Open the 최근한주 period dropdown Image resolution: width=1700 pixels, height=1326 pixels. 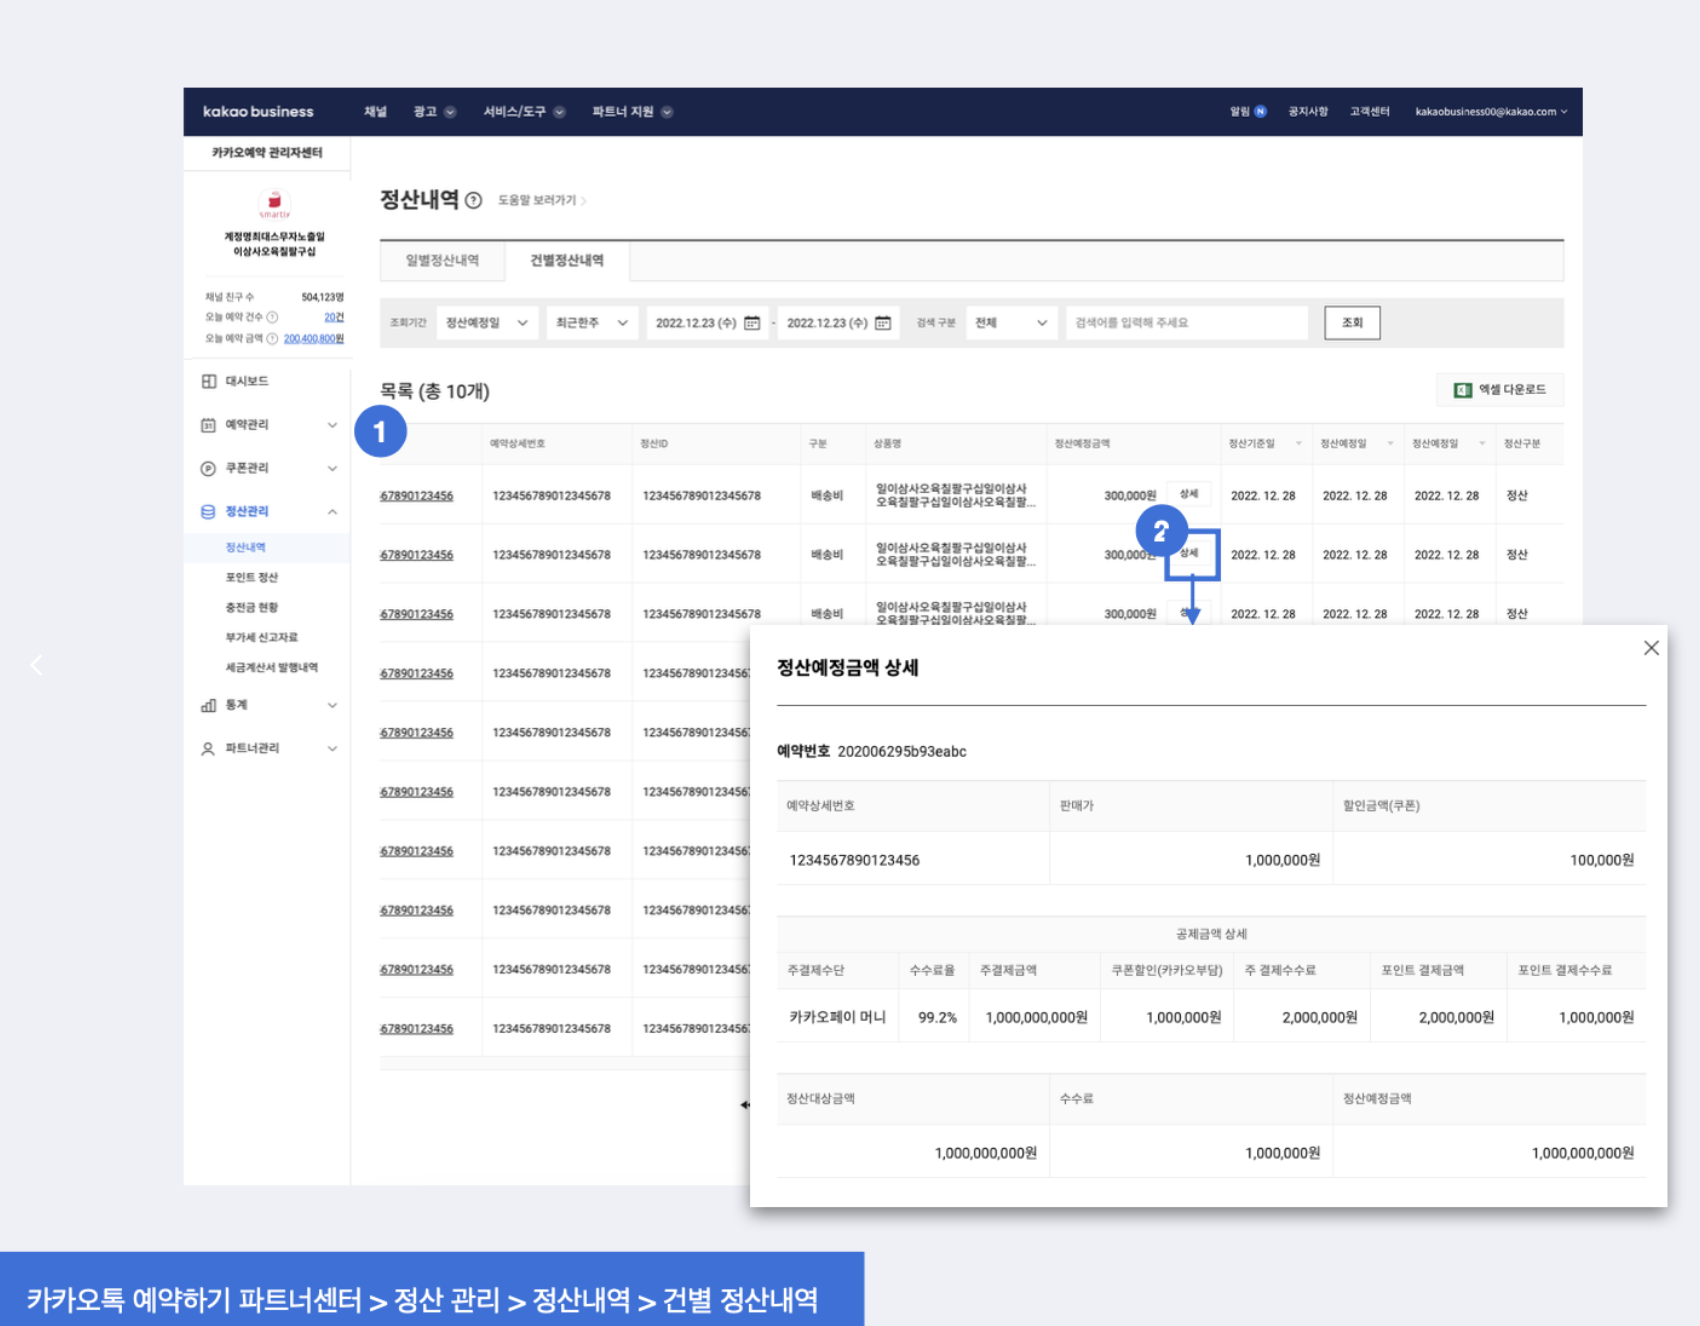point(592,323)
